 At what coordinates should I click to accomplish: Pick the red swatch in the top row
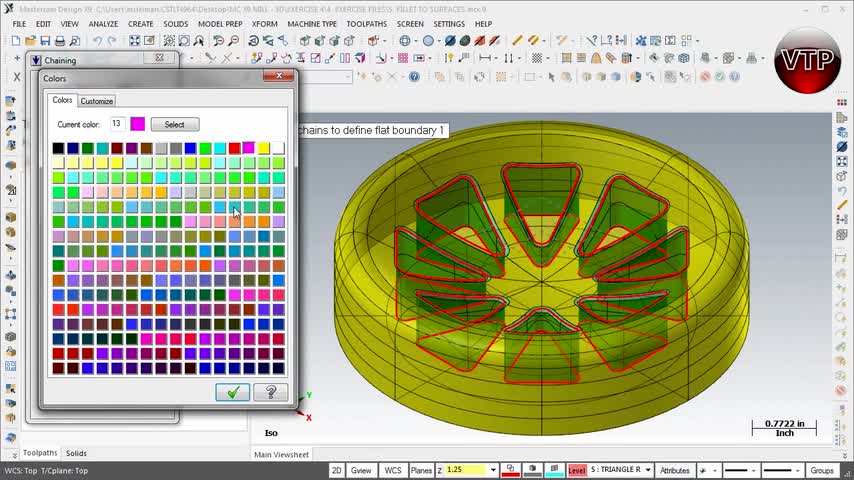tap(234, 148)
